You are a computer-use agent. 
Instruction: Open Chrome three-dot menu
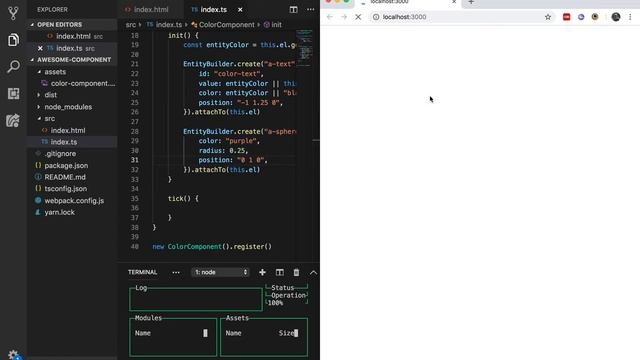pos(630,17)
